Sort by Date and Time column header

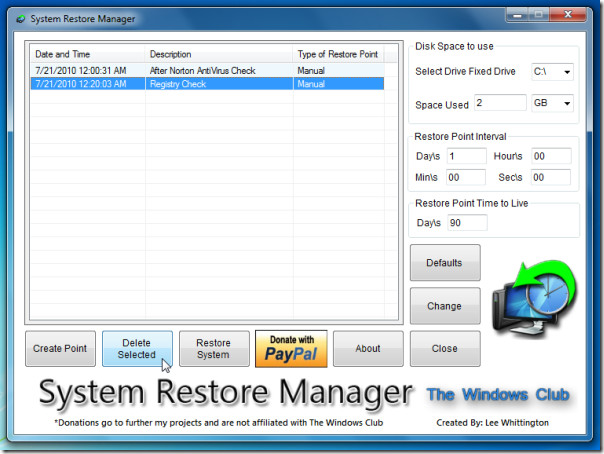coord(88,54)
